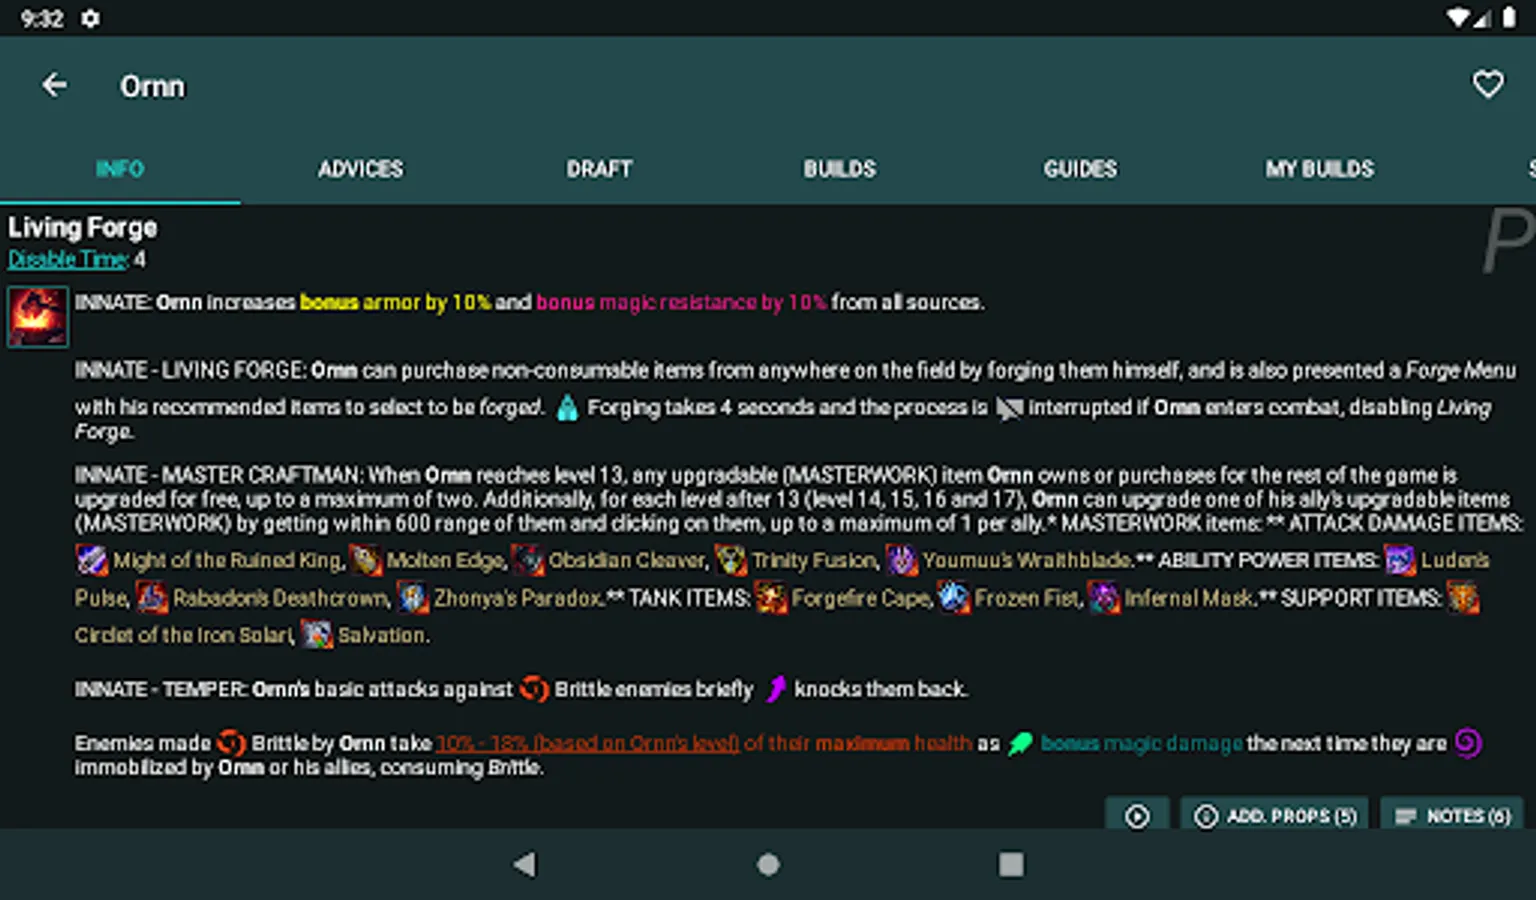
Task: Tap the green bonus magic damage icon
Action: (x=1020, y=743)
